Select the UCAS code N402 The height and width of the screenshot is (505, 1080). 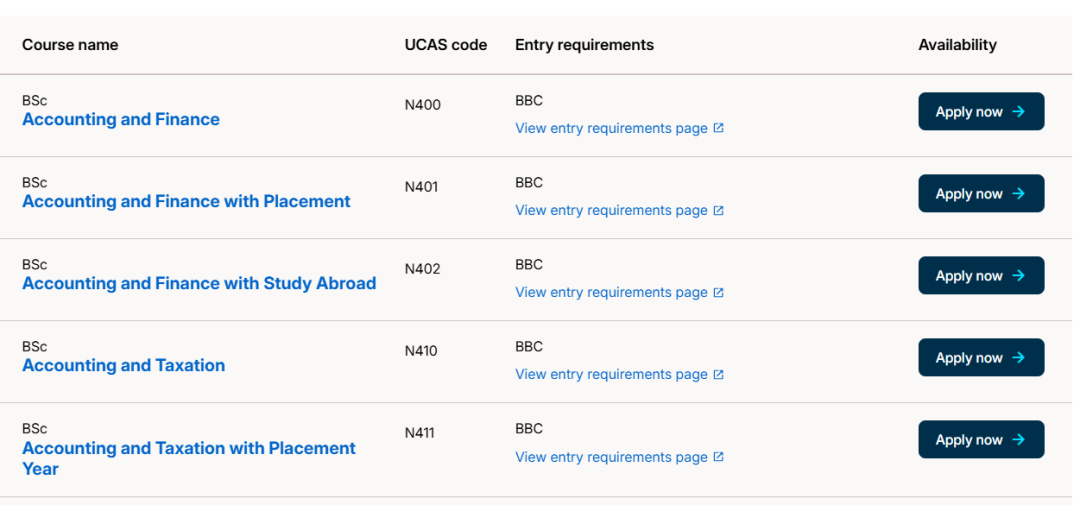point(423,269)
